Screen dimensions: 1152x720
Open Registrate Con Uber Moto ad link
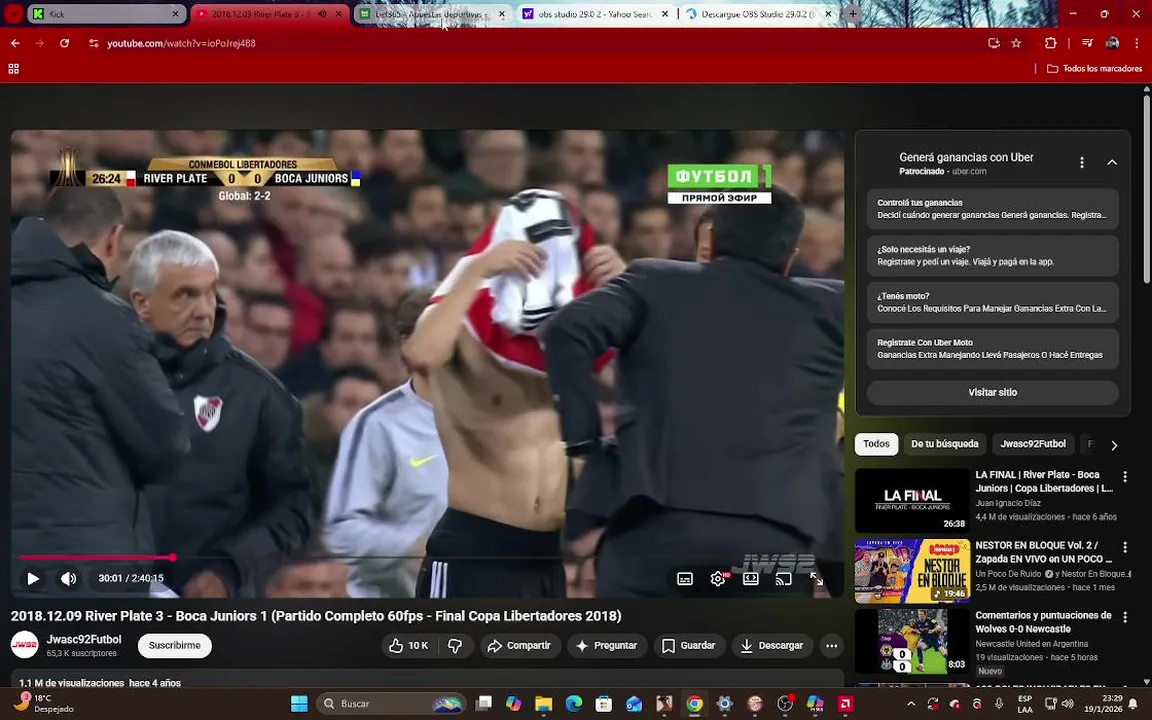(993, 348)
